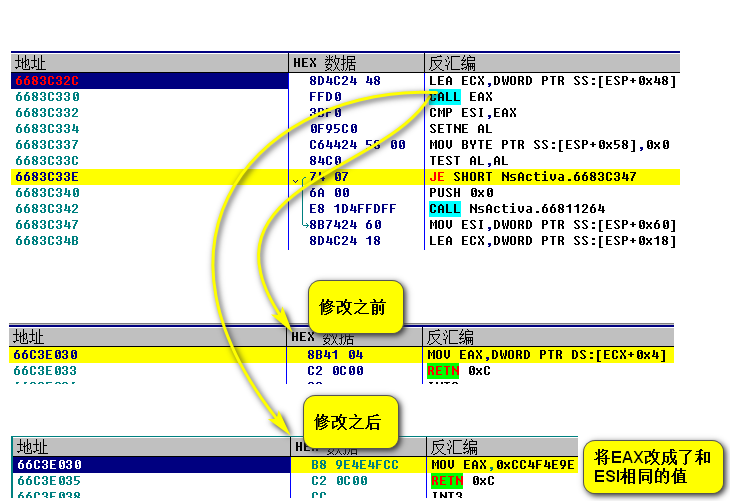This screenshot has height=501, width=730.
Task: Click 地址 header in pane listing 66C3E035
Action: pos(32,447)
